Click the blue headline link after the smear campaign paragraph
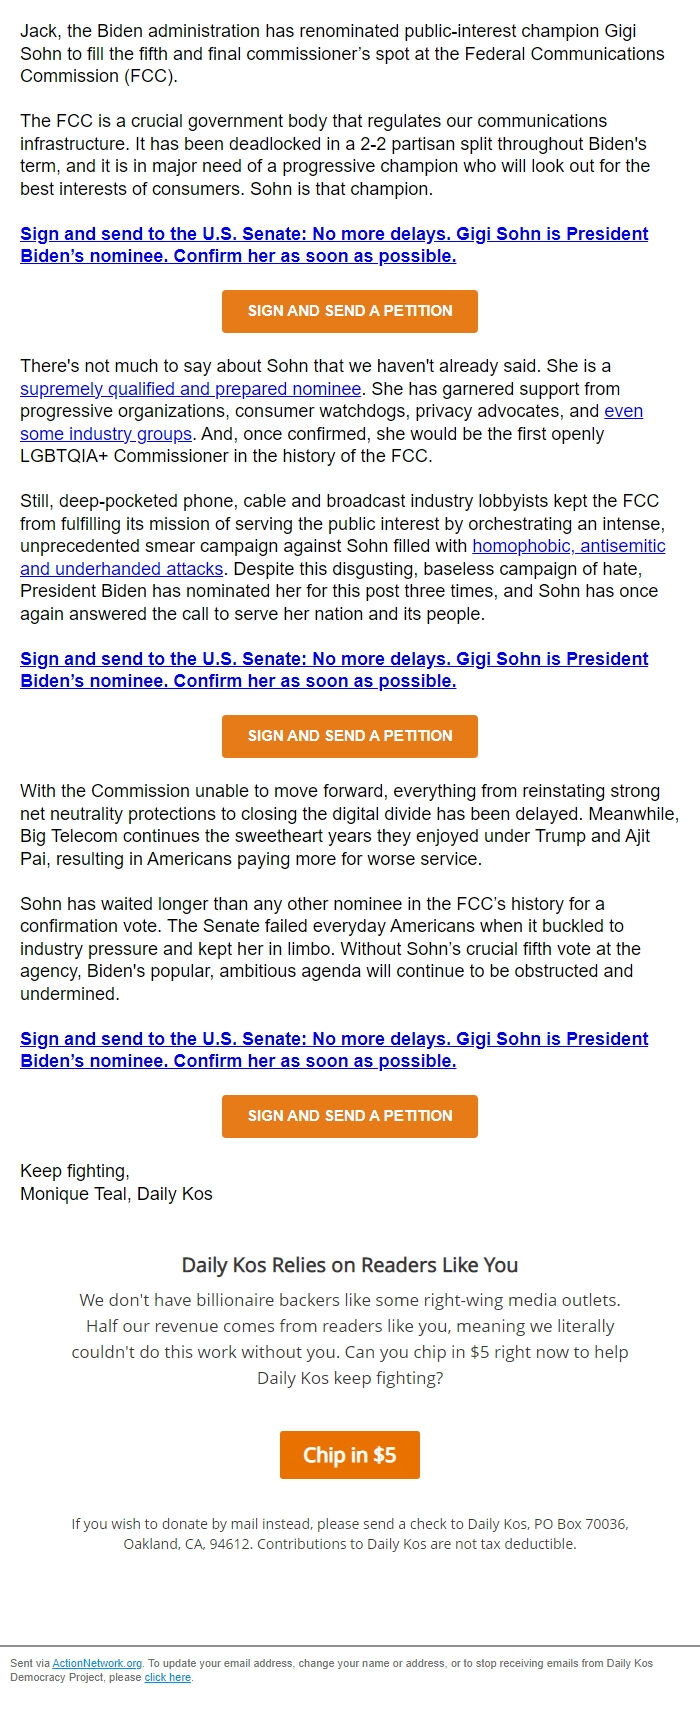The height and width of the screenshot is (1714, 700). point(333,659)
